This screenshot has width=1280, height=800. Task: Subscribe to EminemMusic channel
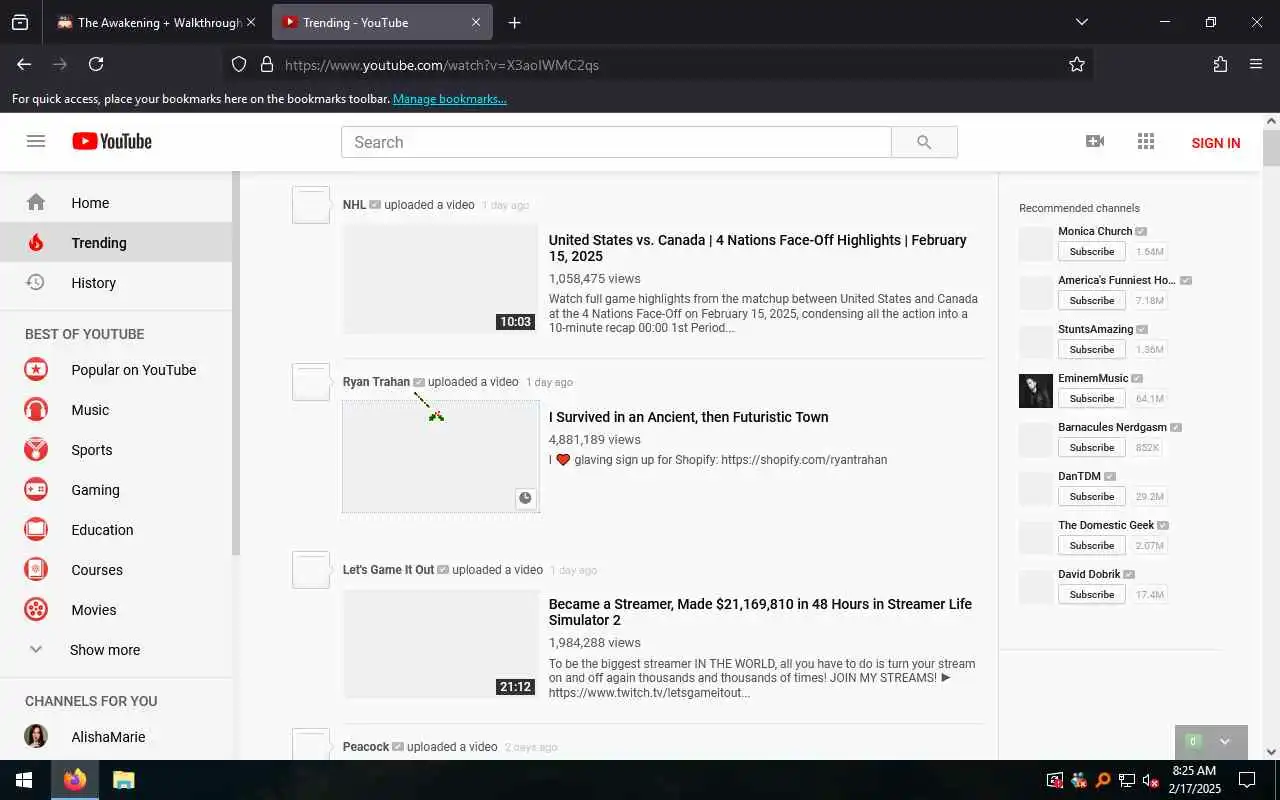click(x=1091, y=398)
